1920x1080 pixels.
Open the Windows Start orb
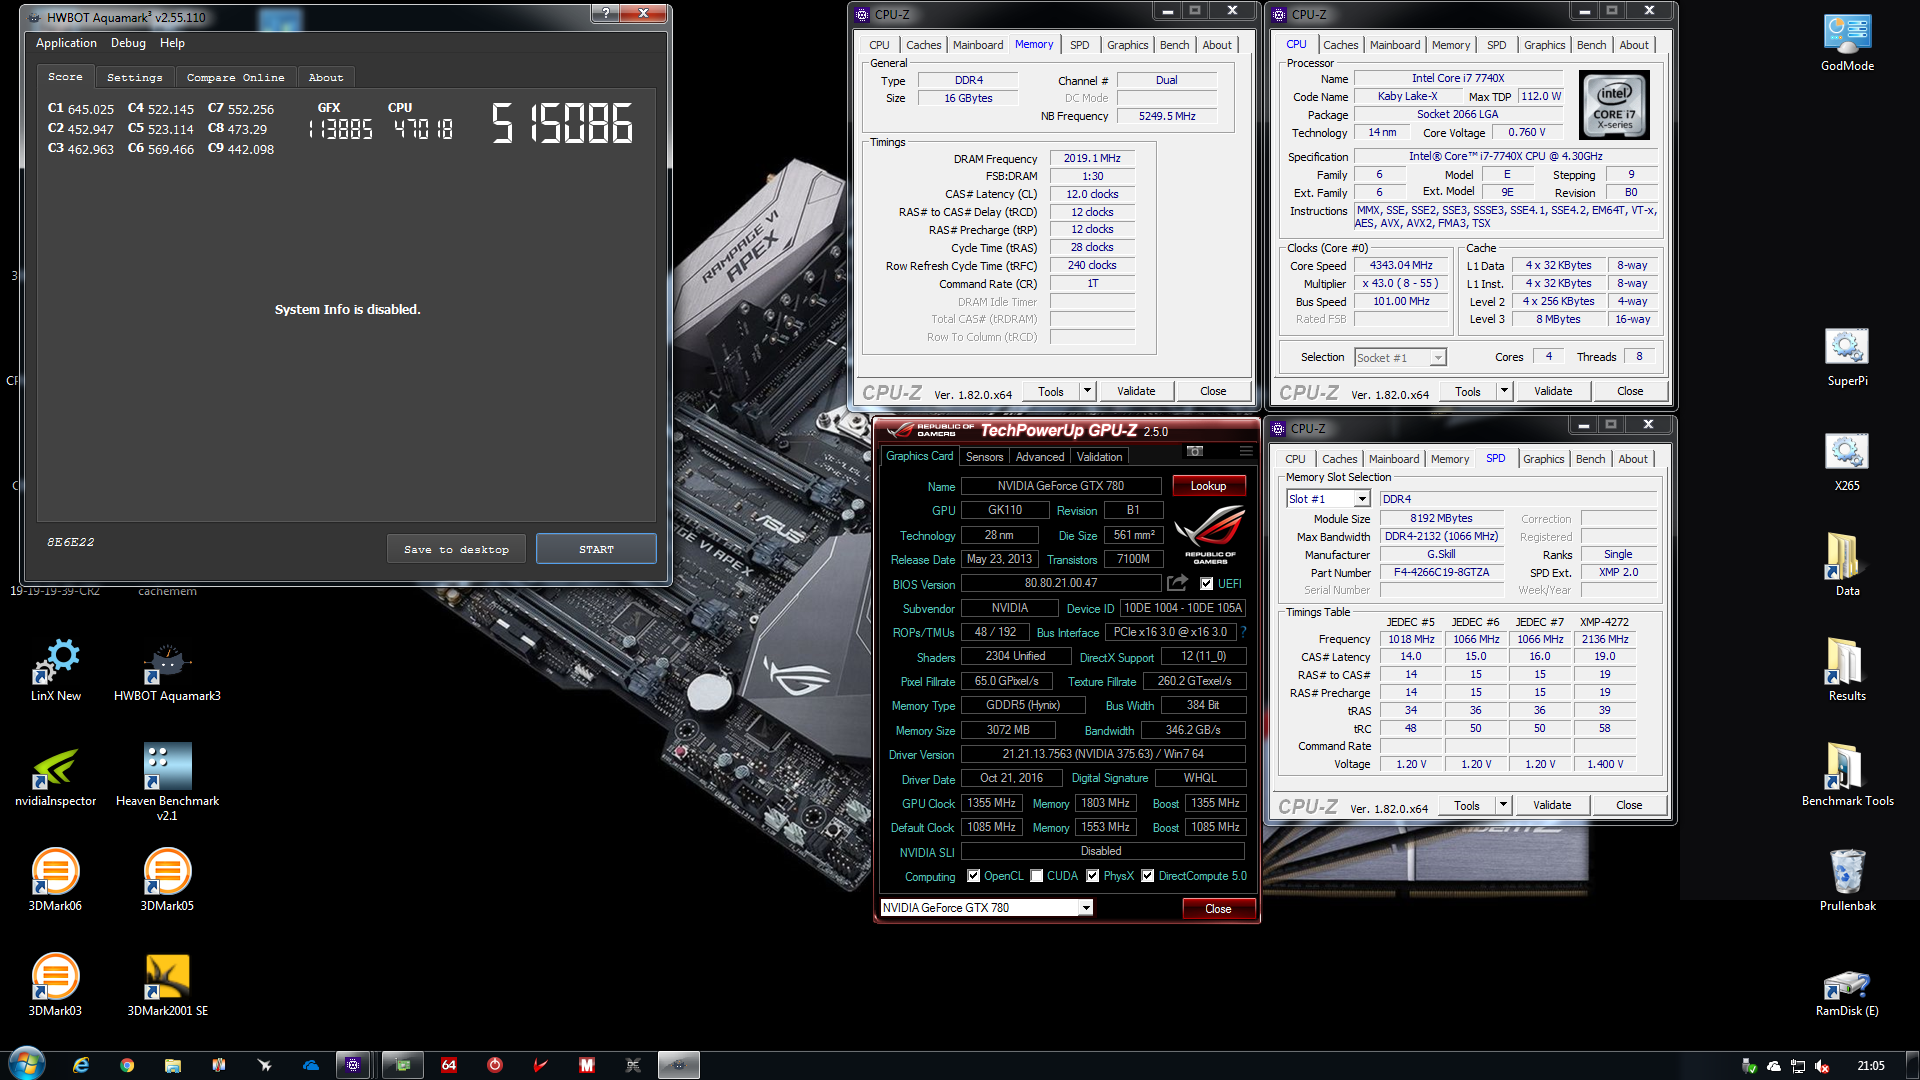26,1064
